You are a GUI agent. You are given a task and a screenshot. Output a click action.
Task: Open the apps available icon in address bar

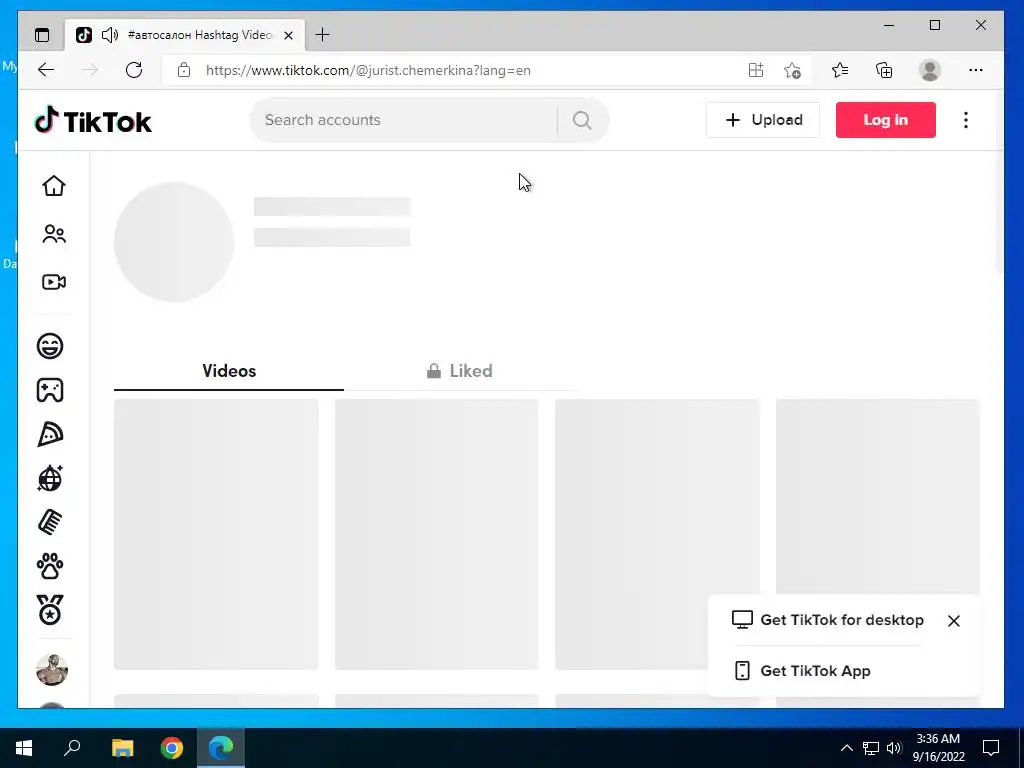[756, 70]
